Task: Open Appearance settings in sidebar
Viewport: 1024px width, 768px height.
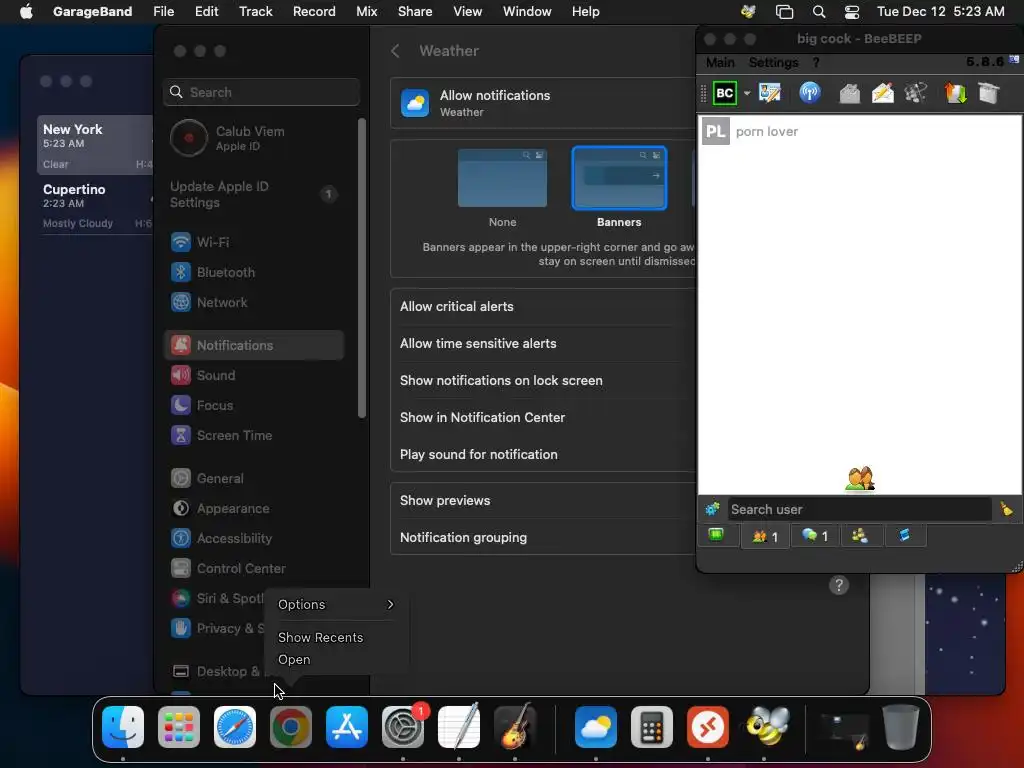Action: [x=255, y=509]
